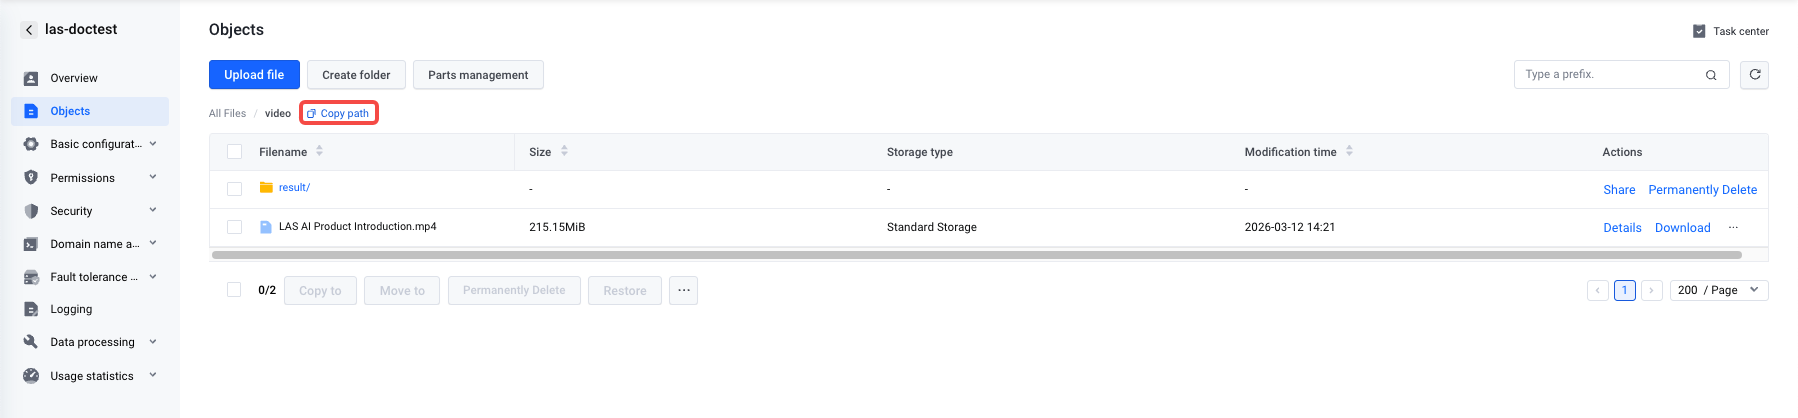Click the Copy path icon button
1798x418 pixels.
click(338, 113)
